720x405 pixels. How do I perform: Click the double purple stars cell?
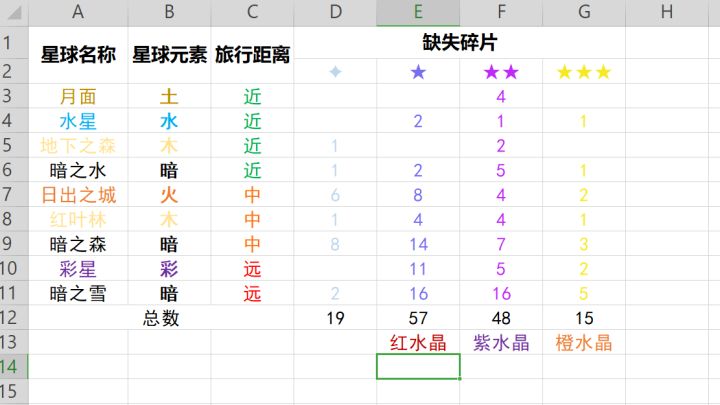pyautogui.click(x=501, y=72)
